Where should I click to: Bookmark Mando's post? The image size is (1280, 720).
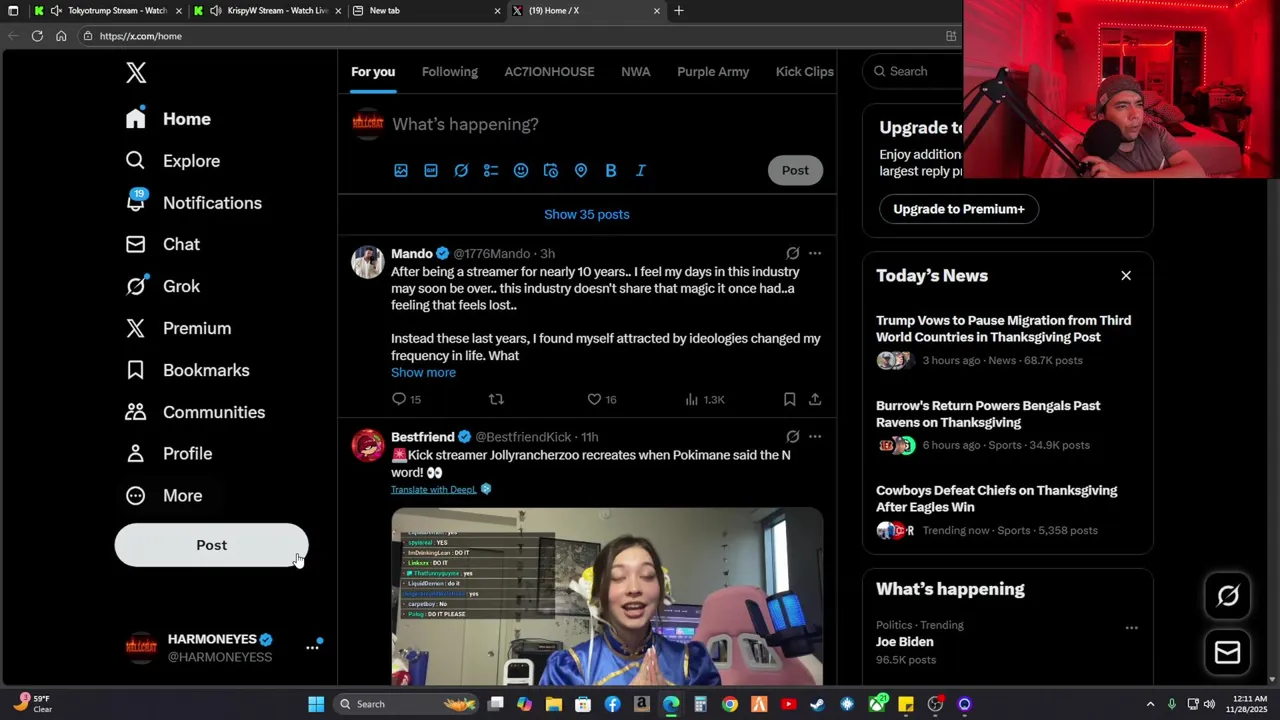(x=789, y=399)
